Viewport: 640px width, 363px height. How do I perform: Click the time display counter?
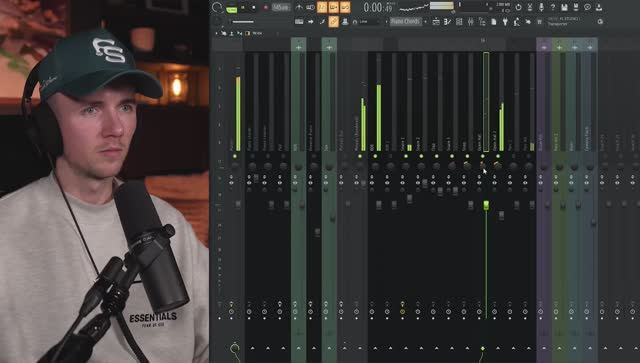click(378, 7)
